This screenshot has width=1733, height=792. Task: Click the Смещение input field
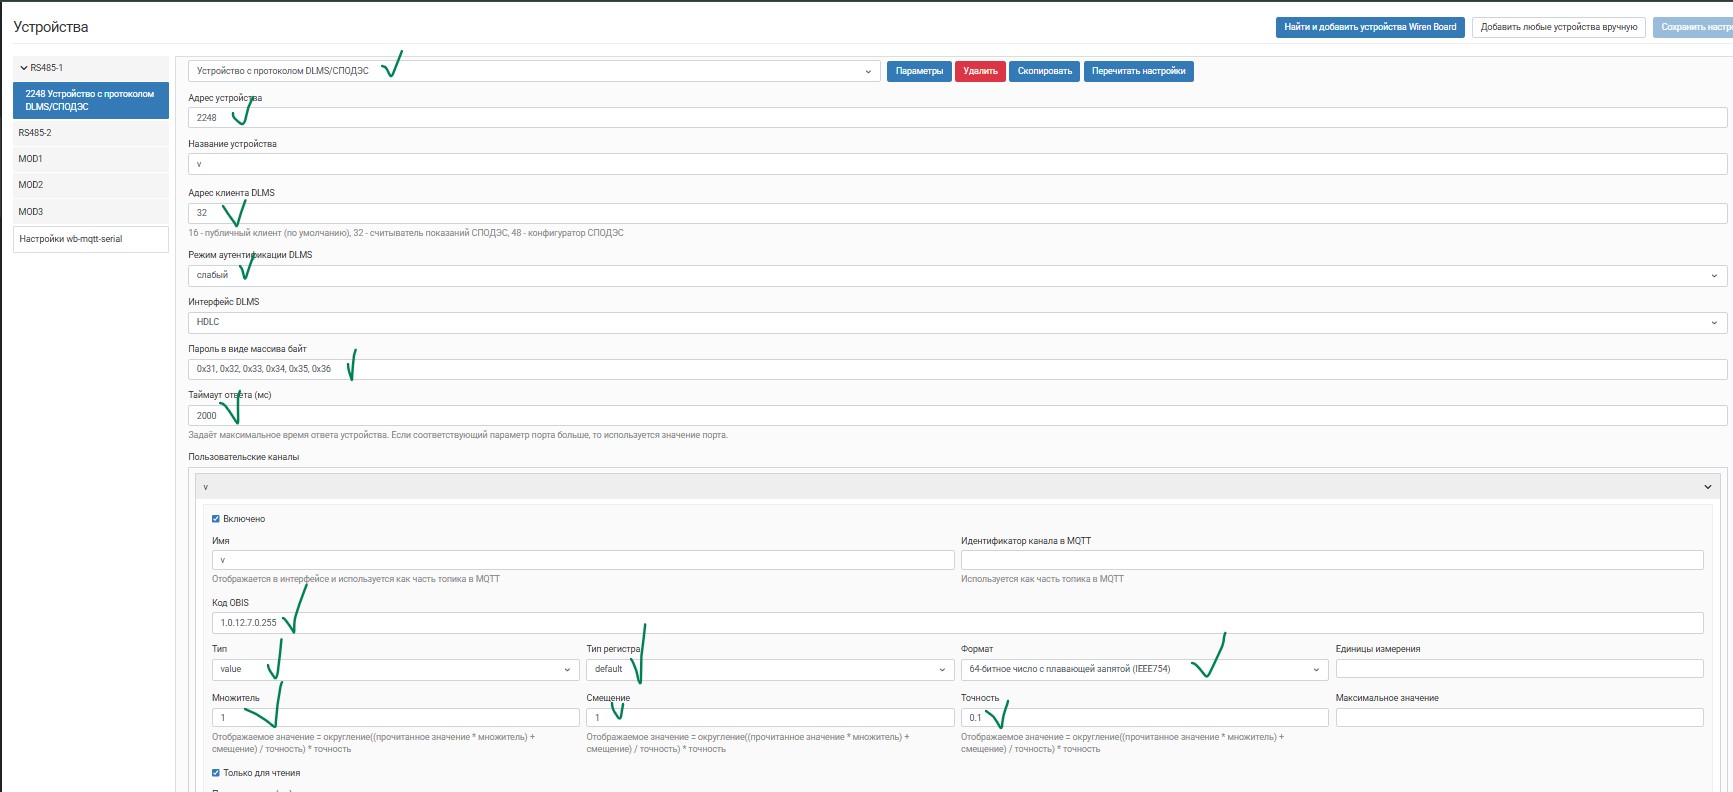click(x=770, y=718)
